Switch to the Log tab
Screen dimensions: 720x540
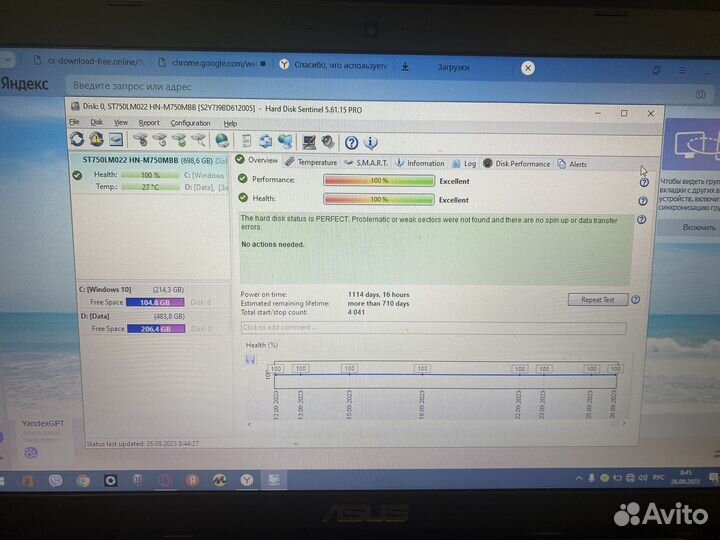[x=465, y=163]
